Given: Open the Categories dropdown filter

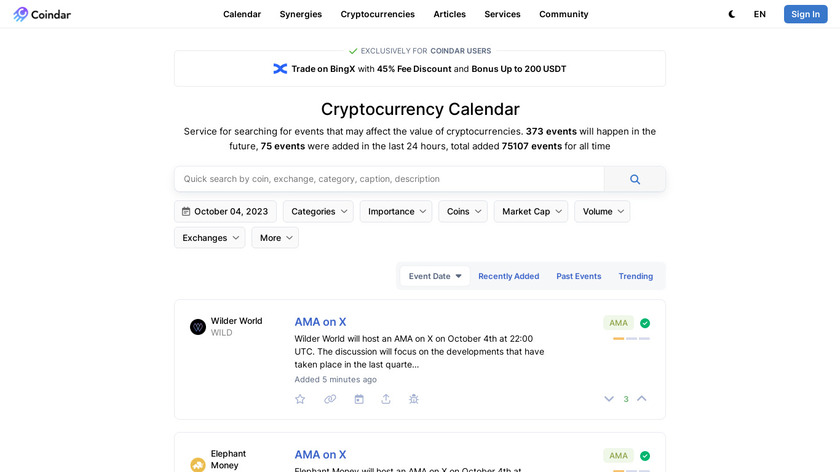Looking at the screenshot, I should coord(320,211).
